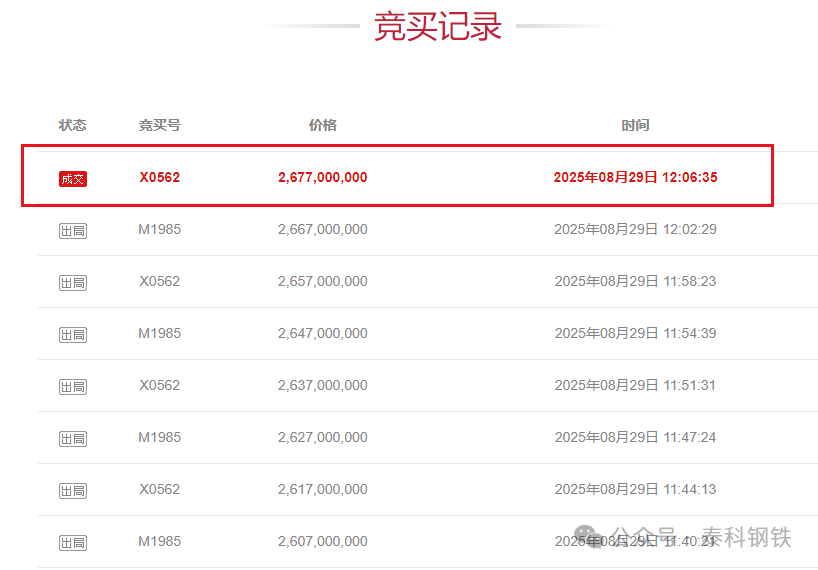Viewport: 818px width, 570px height.
Task: Click the 出局 badge in the 2,657,000,000 row
Action: [73, 283]
